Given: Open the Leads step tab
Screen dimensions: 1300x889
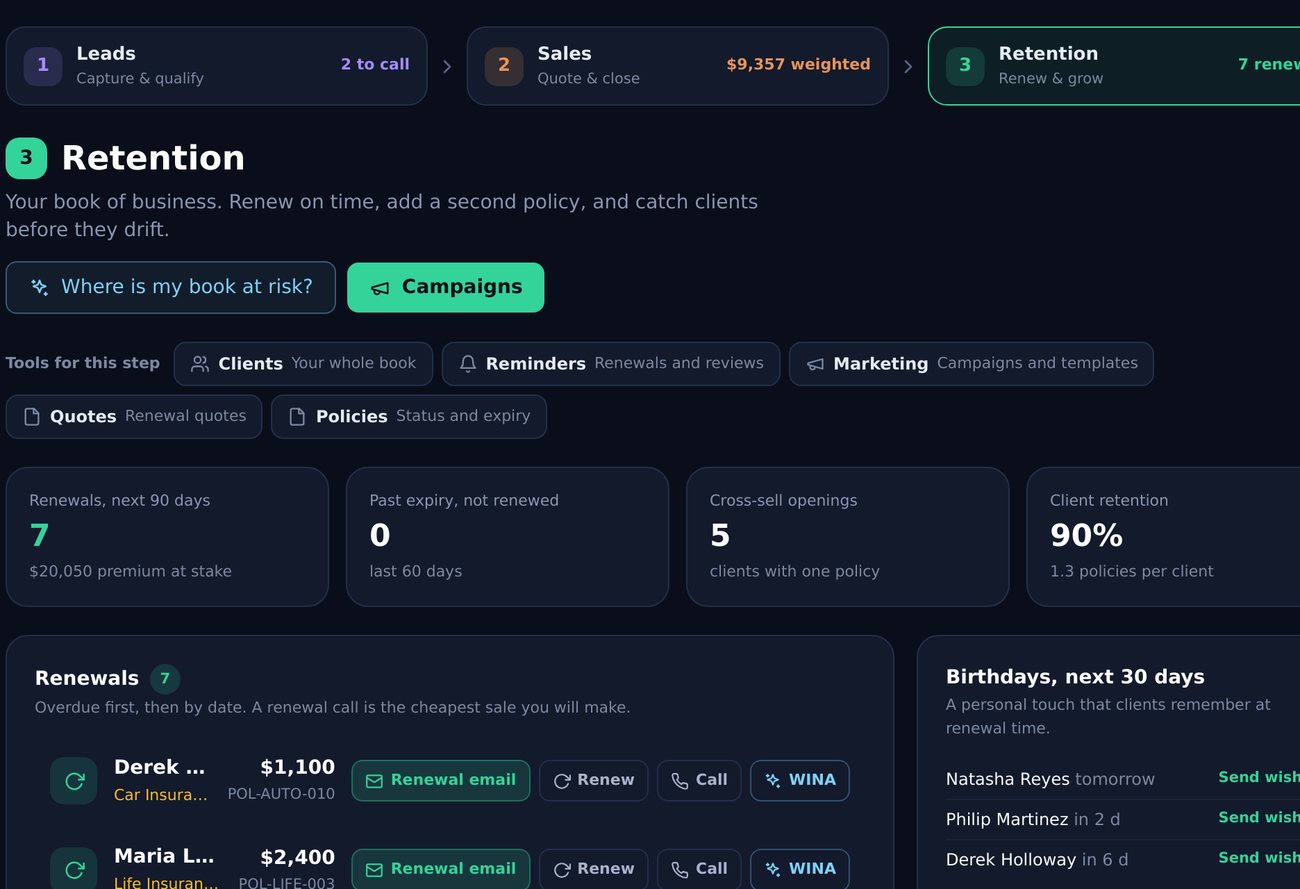Looking at the screenshot, I should (x=216, y=66).
